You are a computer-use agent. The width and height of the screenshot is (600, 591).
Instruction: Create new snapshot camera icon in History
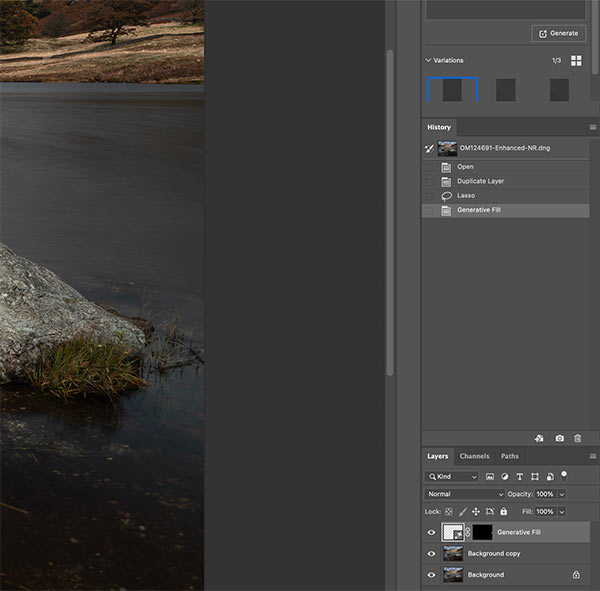(559, 438)
